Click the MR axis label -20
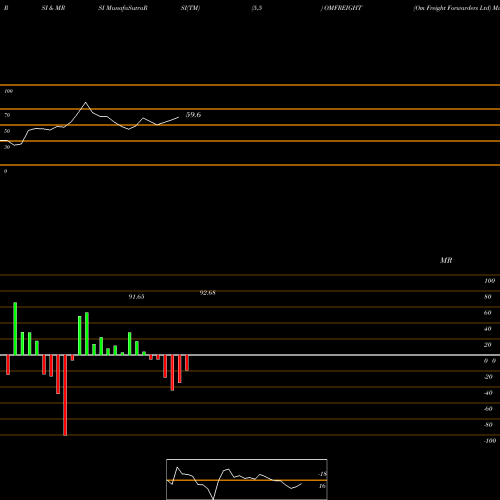The width and height of the screenshot is (500, 500). 488,377
